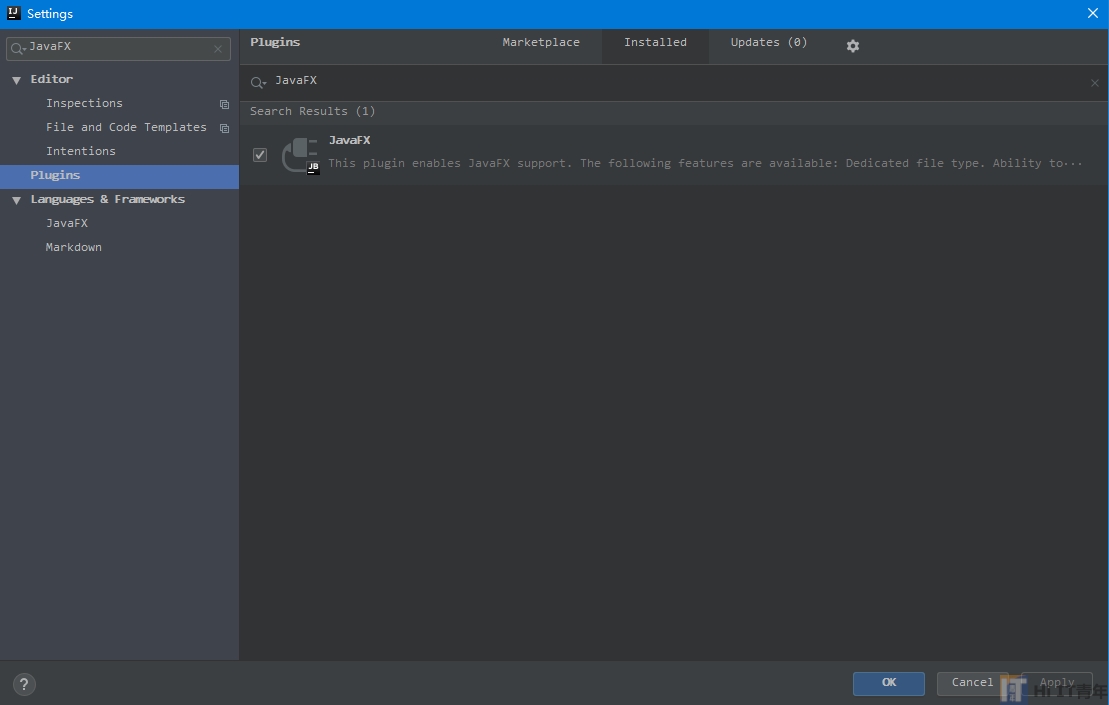This screenshot has width=1109, height=705.
Task: Clear the settings search field text
Action: click(x=218, y=49)
